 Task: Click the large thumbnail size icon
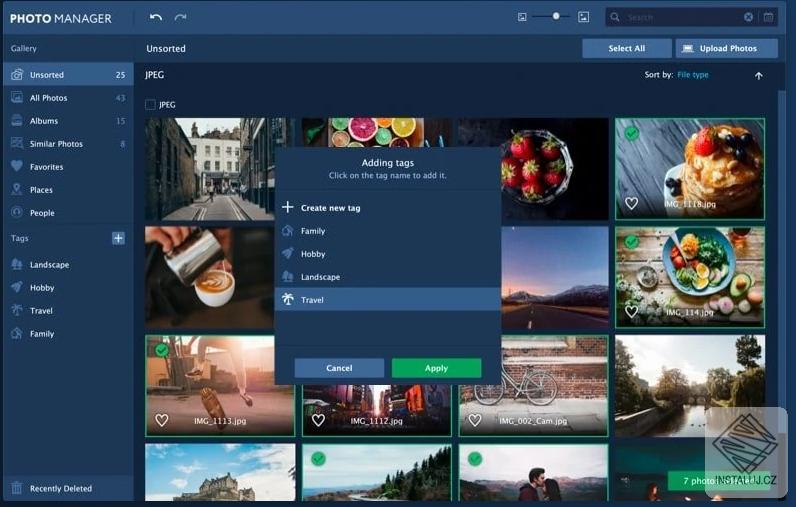coord(584,17)
